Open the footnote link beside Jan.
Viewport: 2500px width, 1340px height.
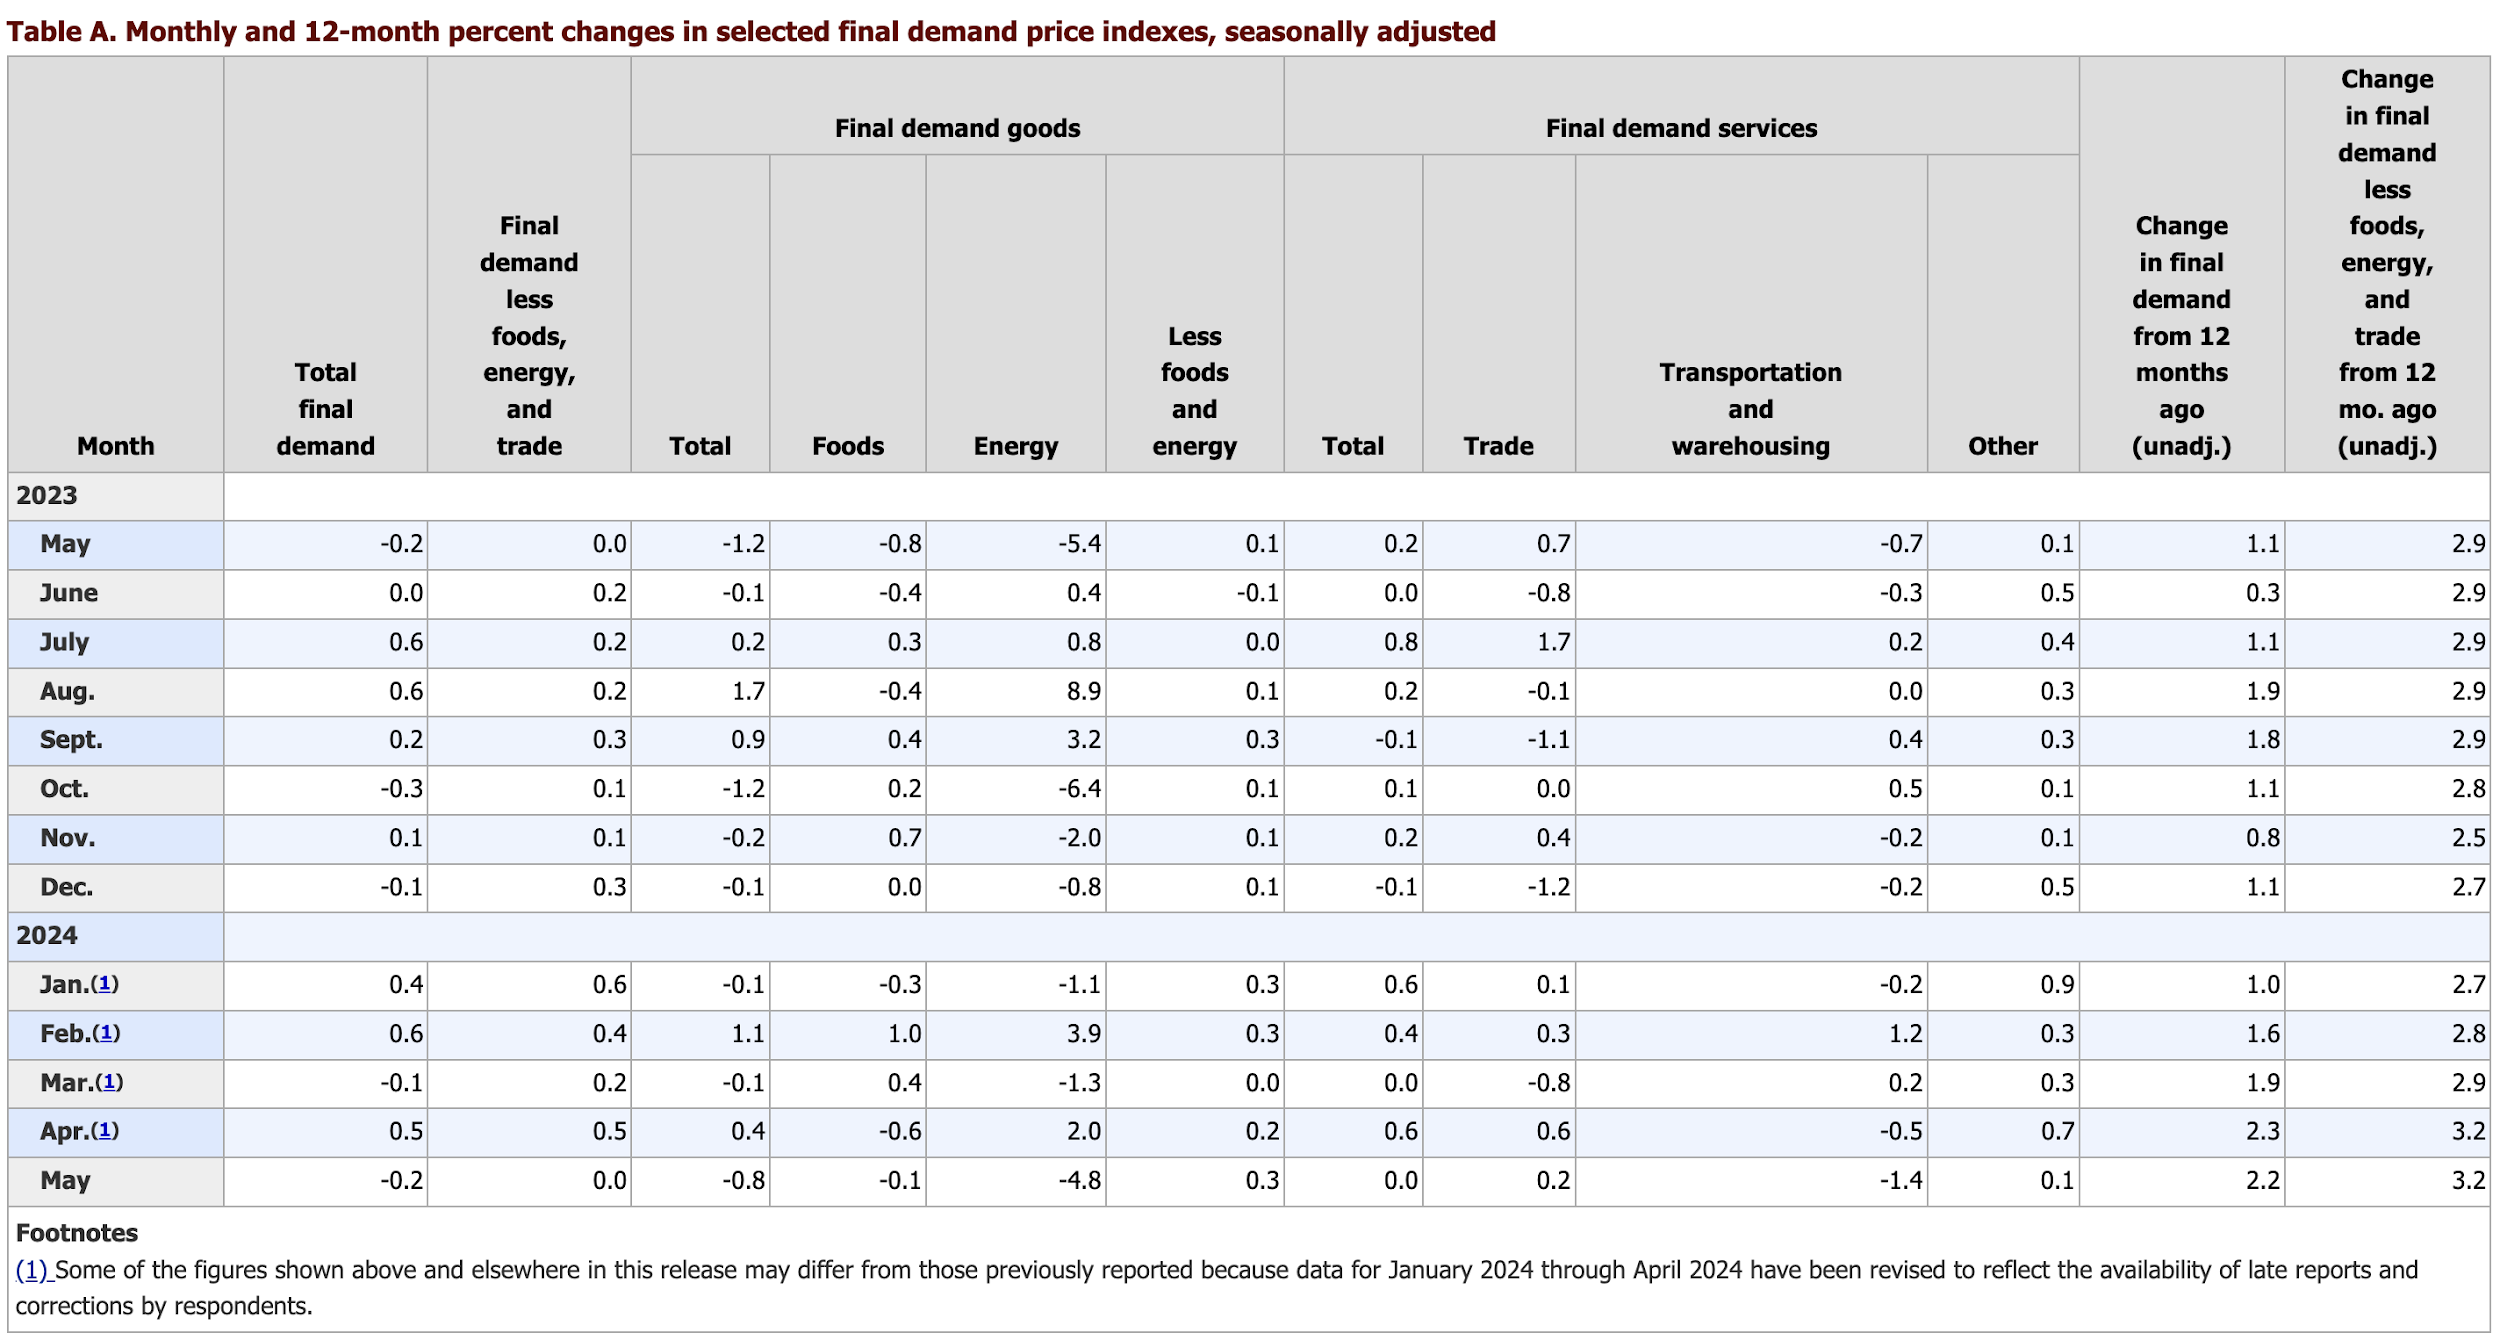tap(105, 985)
